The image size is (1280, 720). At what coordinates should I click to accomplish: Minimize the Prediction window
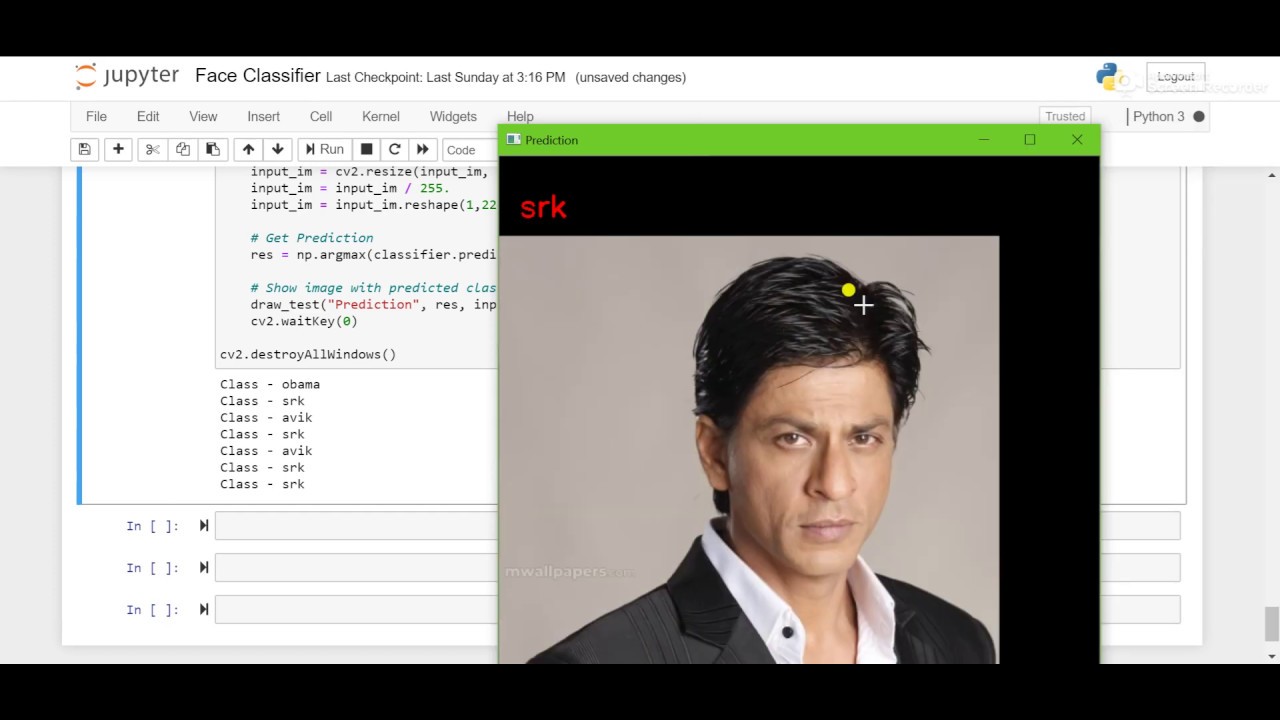984,140
